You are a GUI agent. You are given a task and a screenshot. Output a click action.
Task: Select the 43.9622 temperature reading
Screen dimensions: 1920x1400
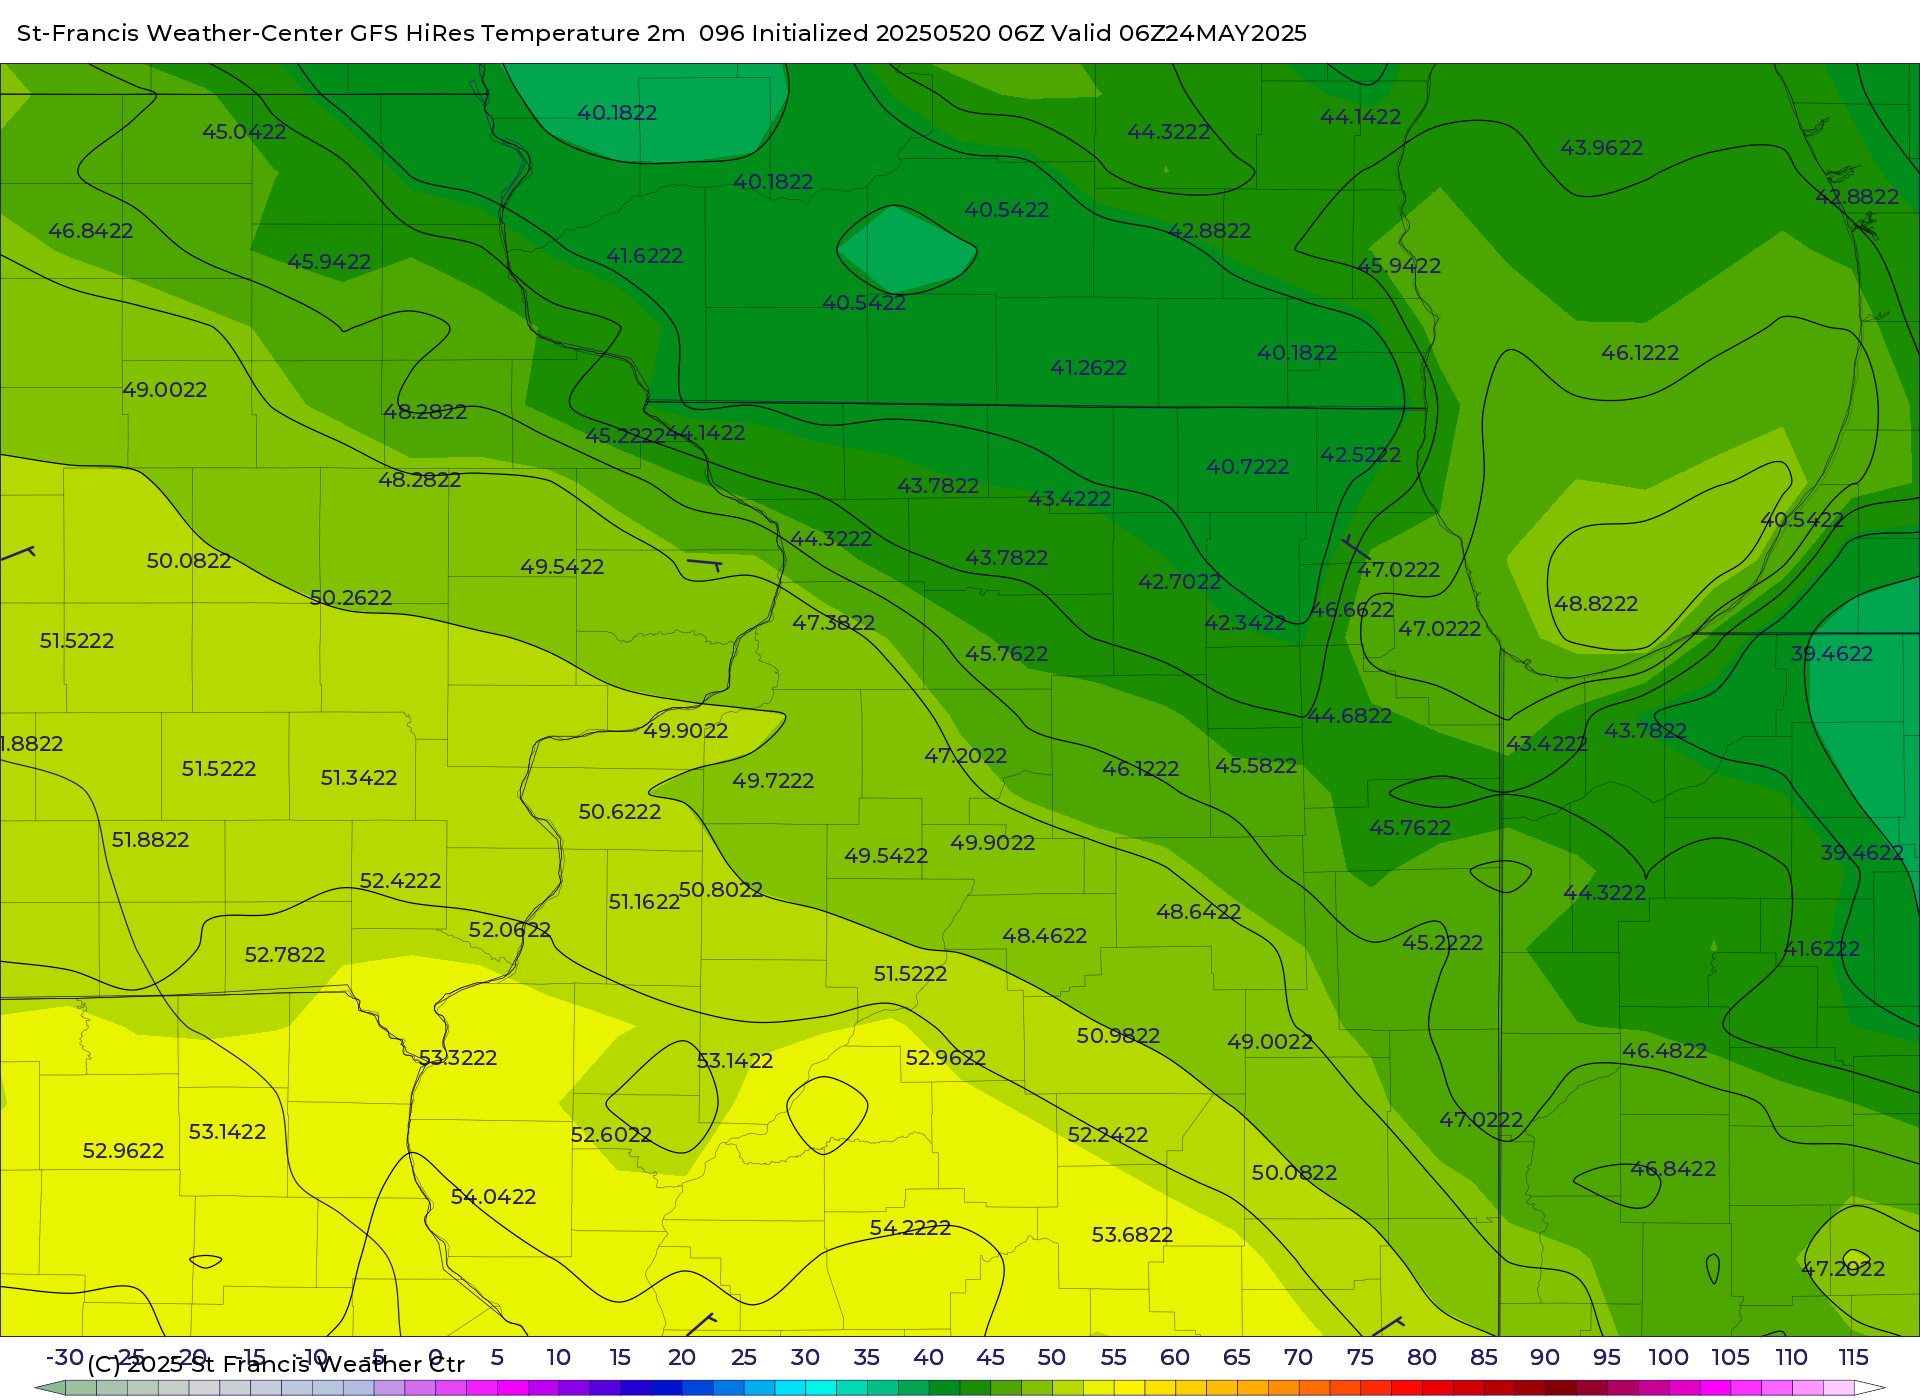click(1602, 148)
